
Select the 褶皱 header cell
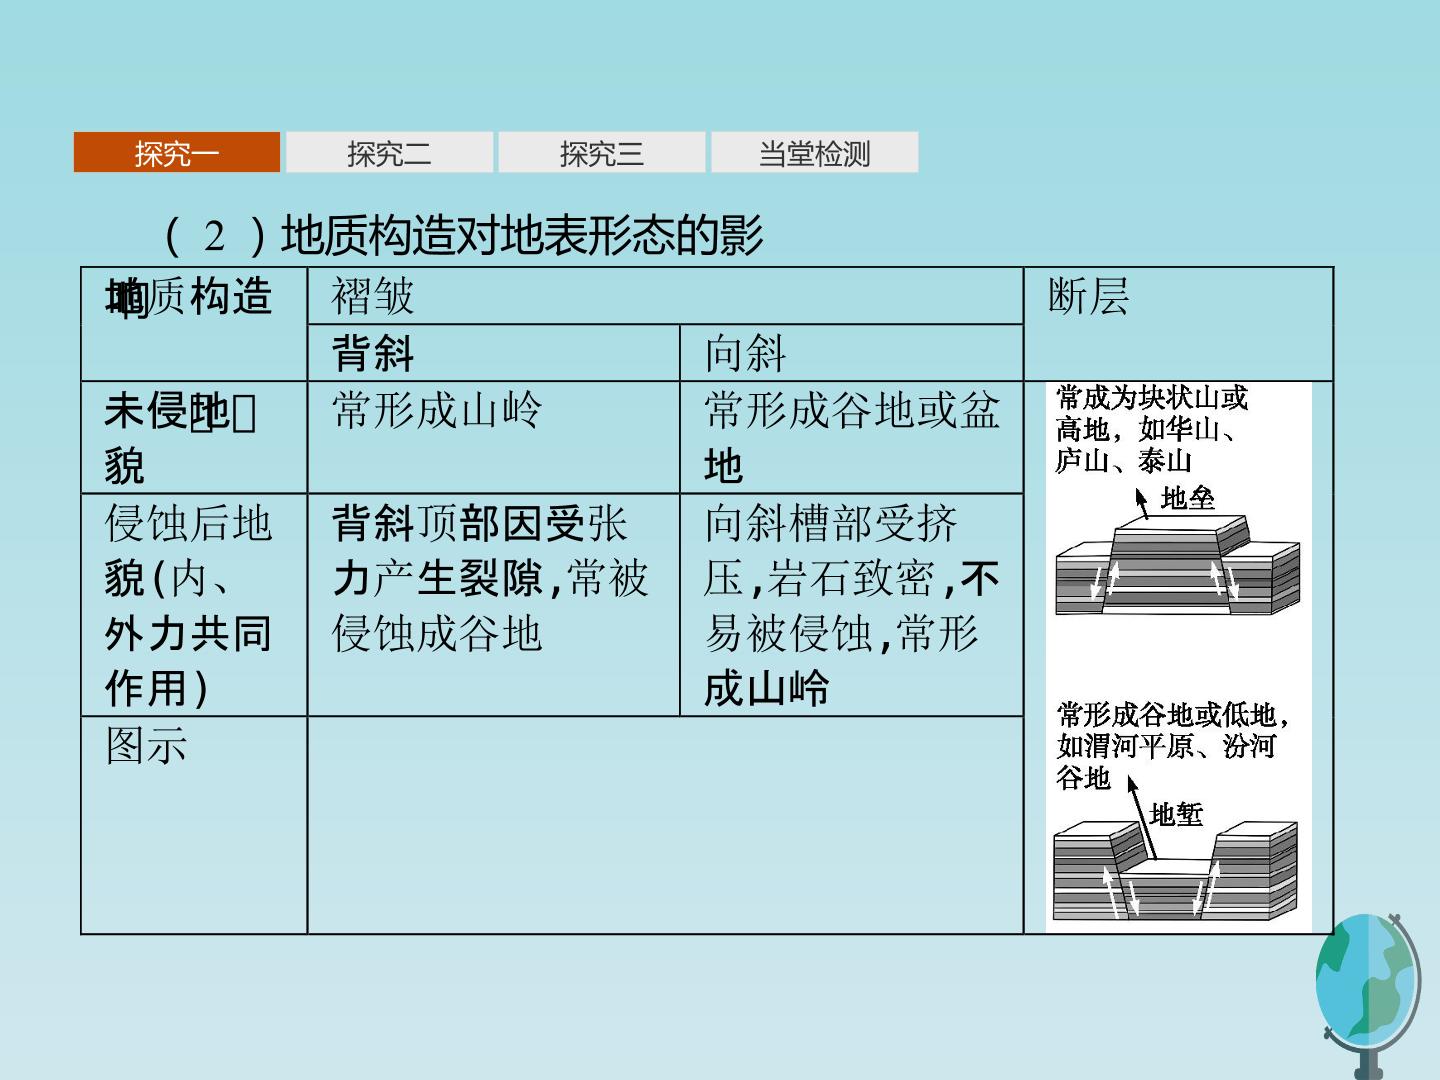(665, 296)
